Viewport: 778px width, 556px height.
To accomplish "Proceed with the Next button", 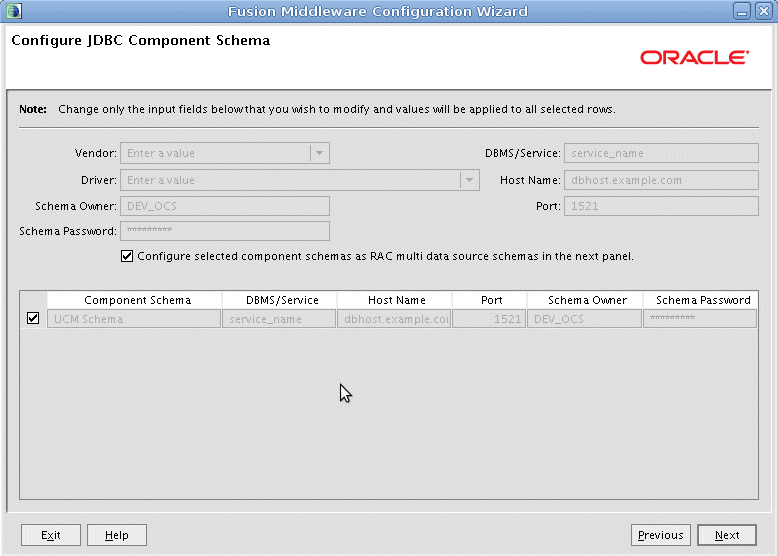I will (727, 535).
